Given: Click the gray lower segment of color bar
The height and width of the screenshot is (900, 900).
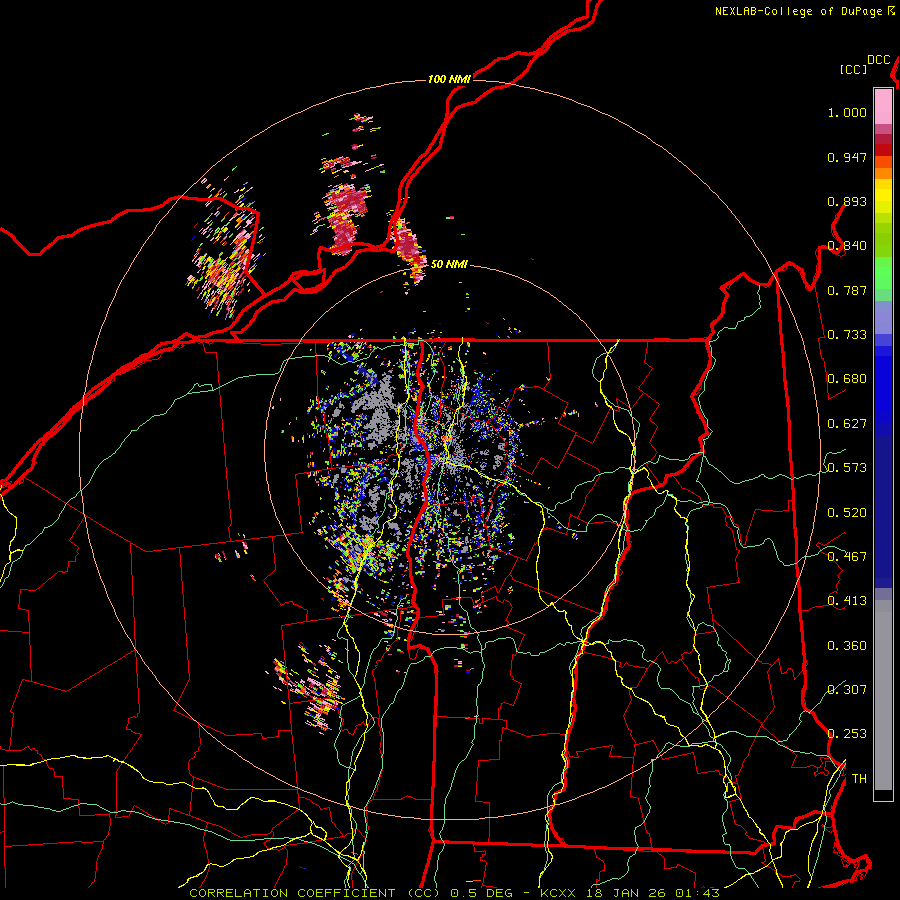Looking at the screenshot, I should (883, 695).
